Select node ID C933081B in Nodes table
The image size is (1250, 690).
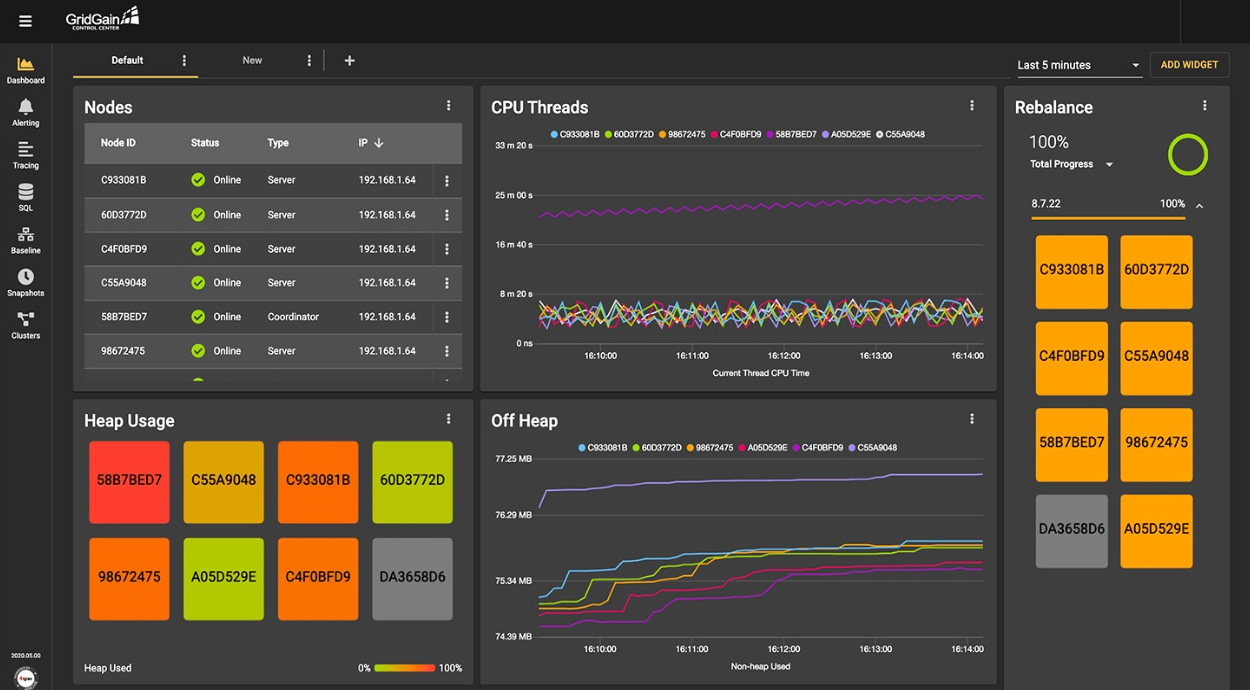(124, 181)
